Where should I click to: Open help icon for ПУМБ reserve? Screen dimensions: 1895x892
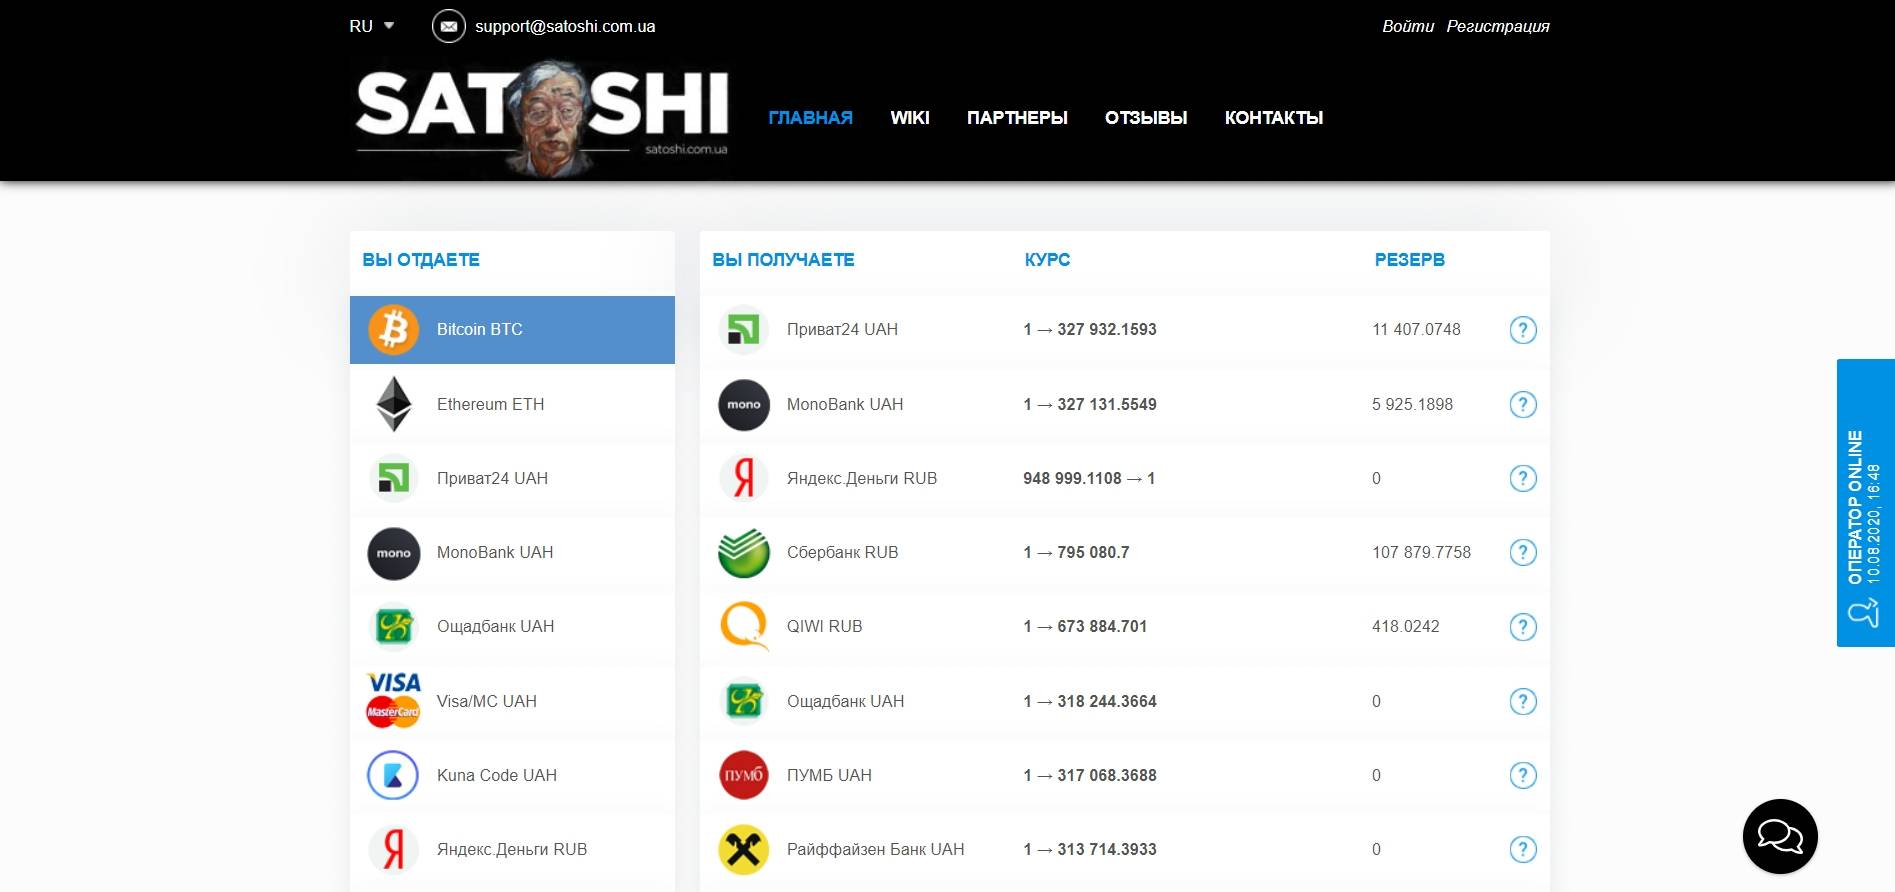click(x=1522, y=775)
